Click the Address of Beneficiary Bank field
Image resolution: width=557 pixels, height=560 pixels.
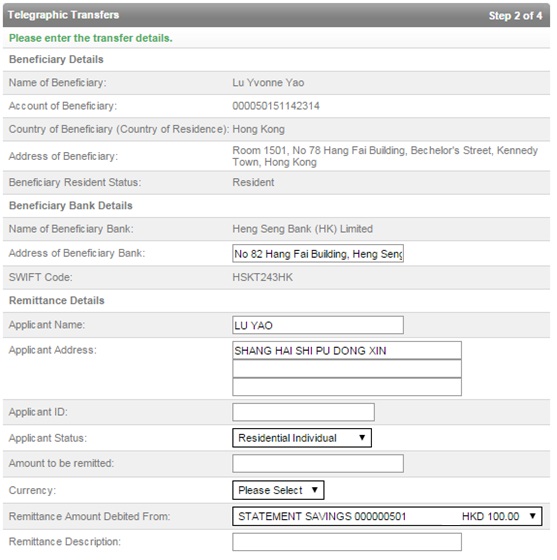[x=318, y=254]
